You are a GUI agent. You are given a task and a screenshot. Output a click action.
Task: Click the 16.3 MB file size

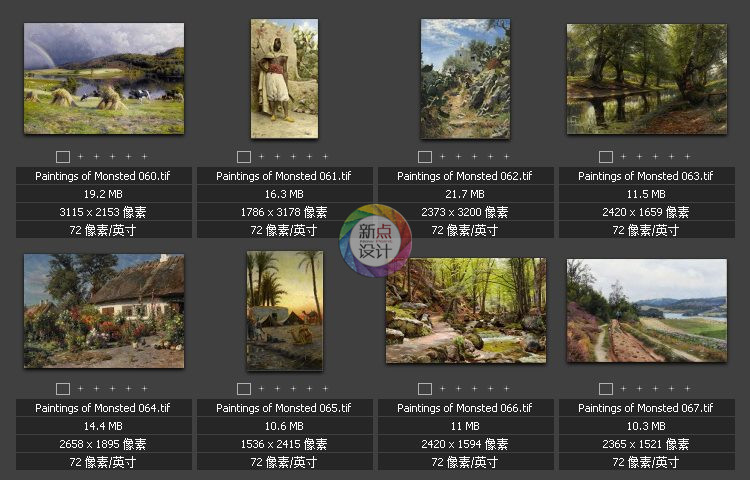284,194
